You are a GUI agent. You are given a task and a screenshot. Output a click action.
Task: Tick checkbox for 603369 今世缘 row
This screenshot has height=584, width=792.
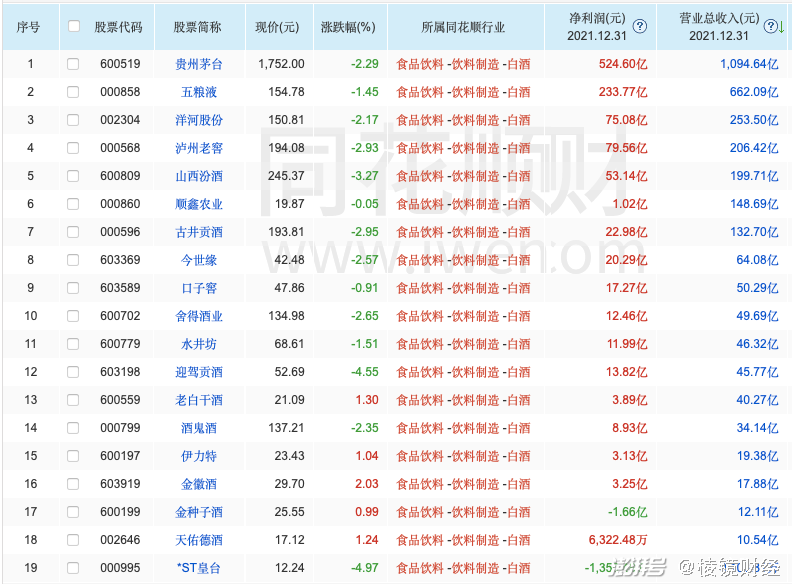[73, 260]
